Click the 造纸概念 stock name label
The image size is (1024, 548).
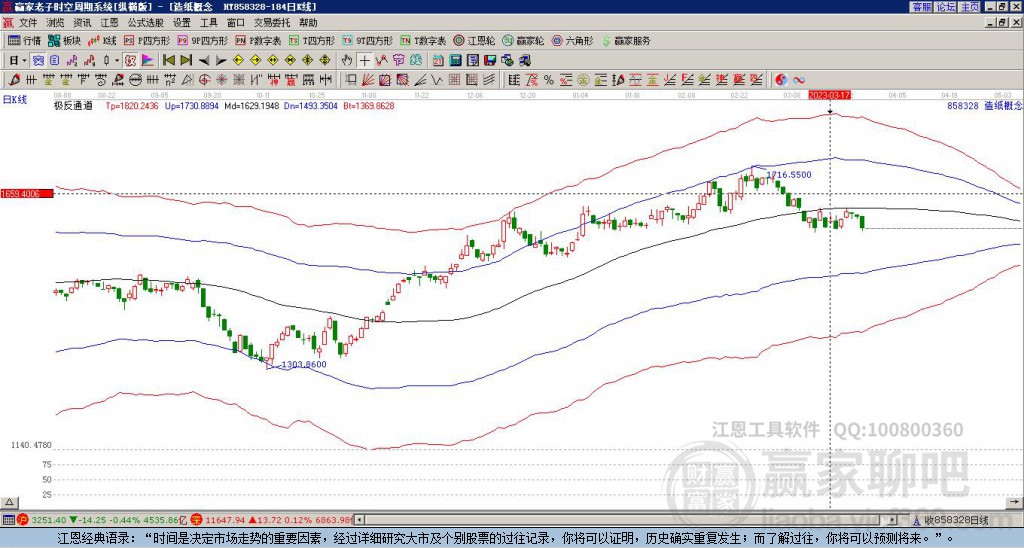[1003, 105]
